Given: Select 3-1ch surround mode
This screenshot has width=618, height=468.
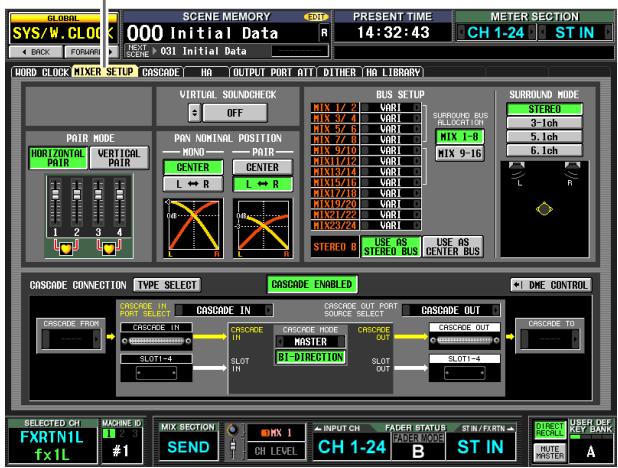Looking at the screenshot, I should 544,123.
